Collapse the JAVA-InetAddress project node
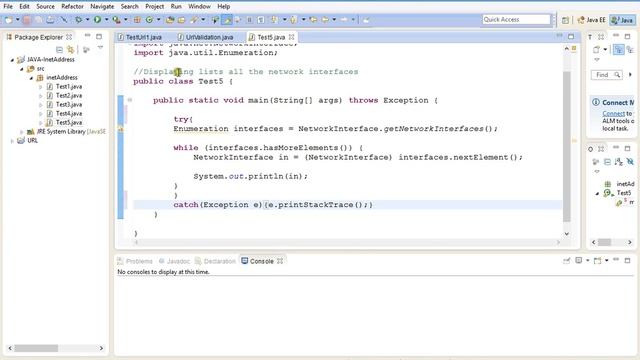Screen dimensions: 640x360 tap(12, 60)
